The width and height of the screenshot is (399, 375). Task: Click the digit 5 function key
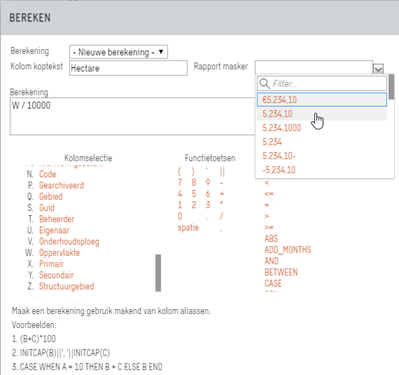(194, 194)
